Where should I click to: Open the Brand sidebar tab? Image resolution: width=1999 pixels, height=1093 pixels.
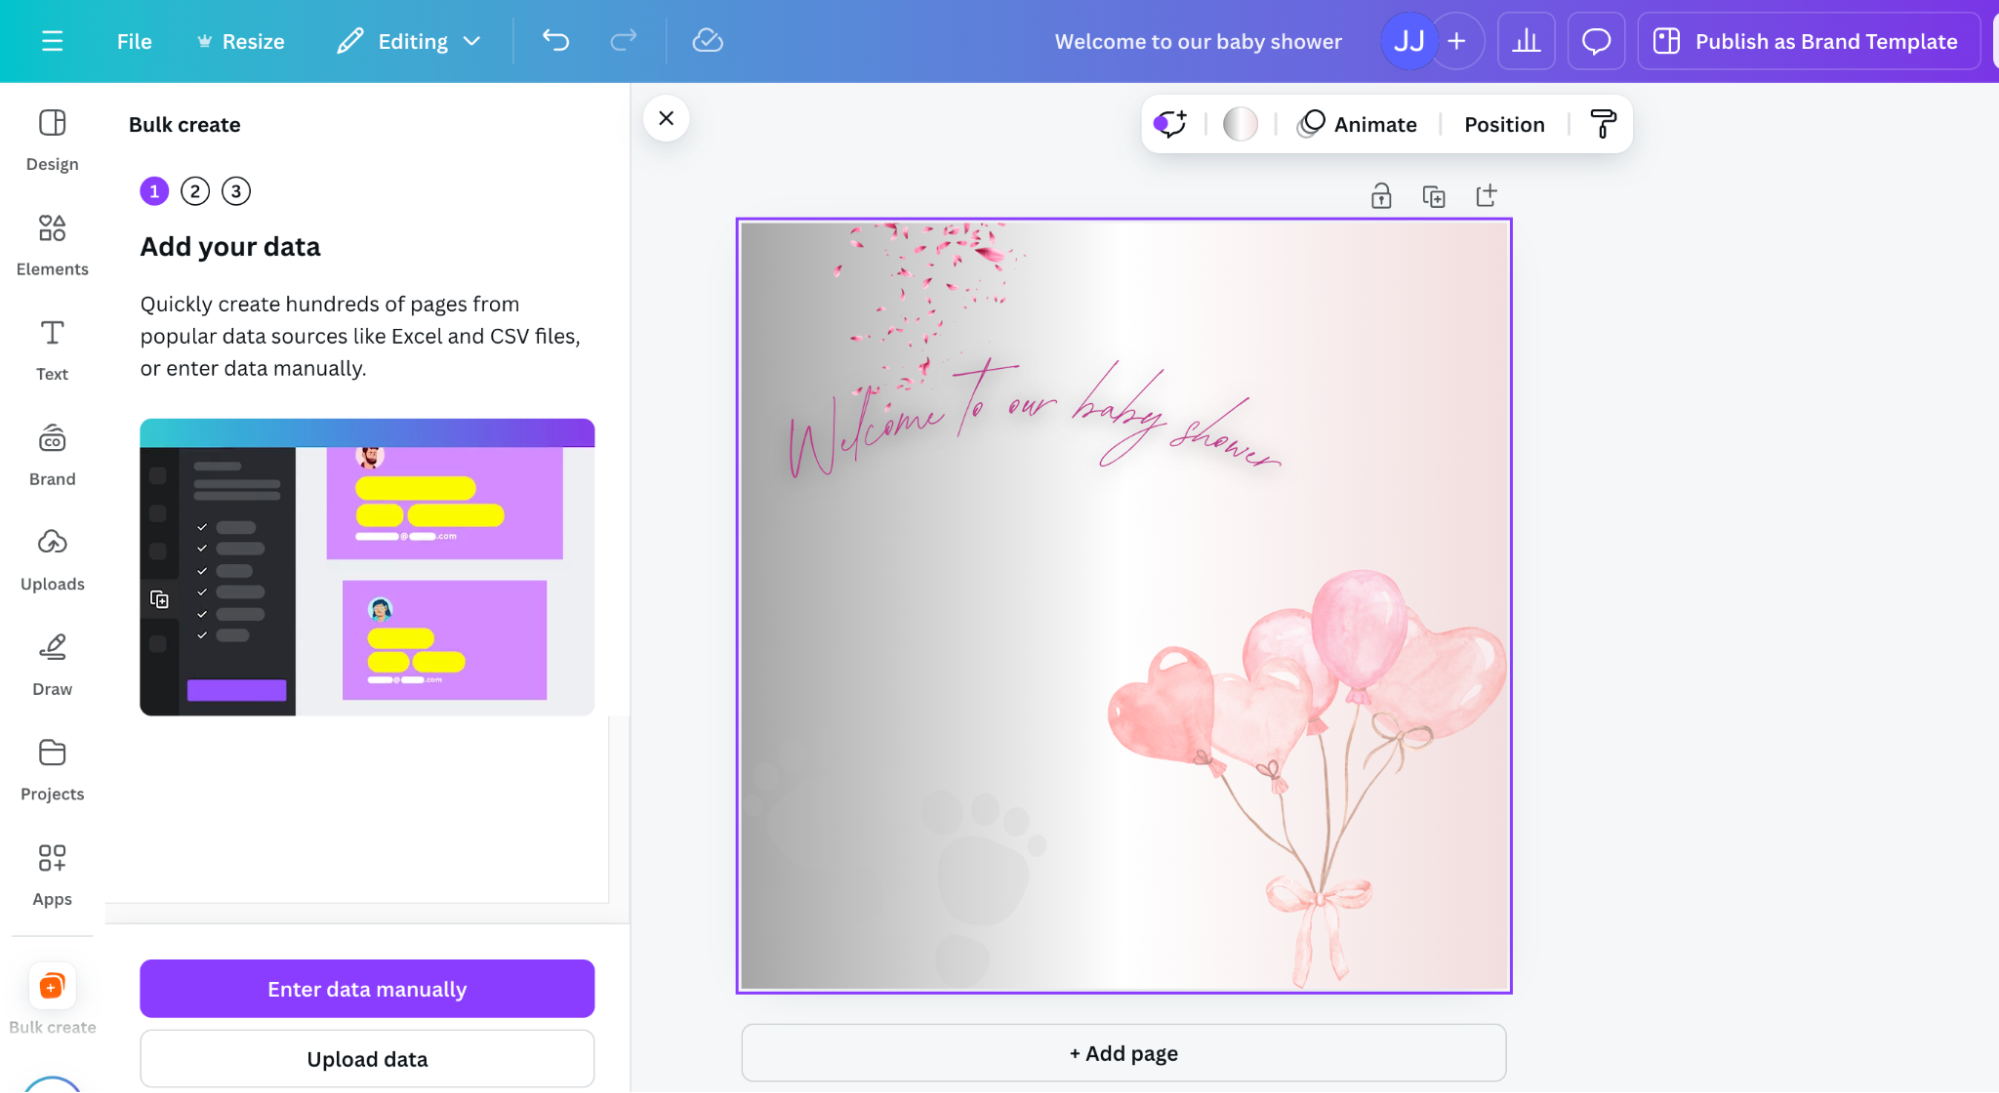click(52, 455)
